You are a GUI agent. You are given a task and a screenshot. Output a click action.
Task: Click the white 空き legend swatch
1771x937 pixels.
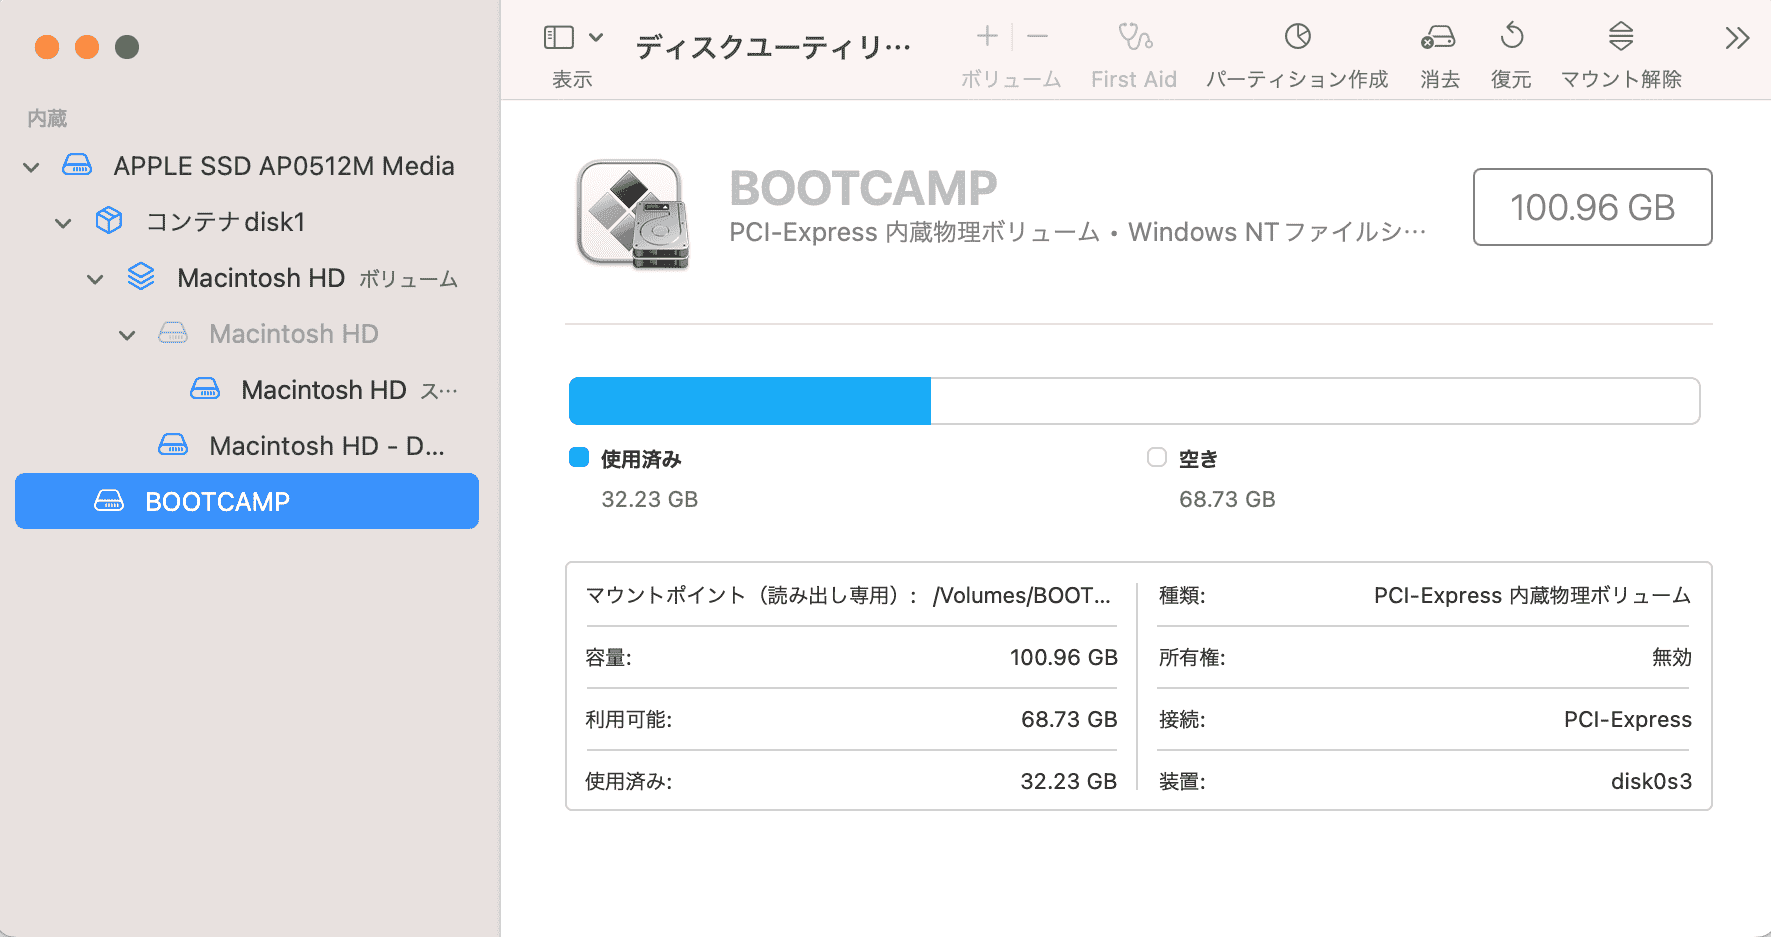coord(1157,457)
